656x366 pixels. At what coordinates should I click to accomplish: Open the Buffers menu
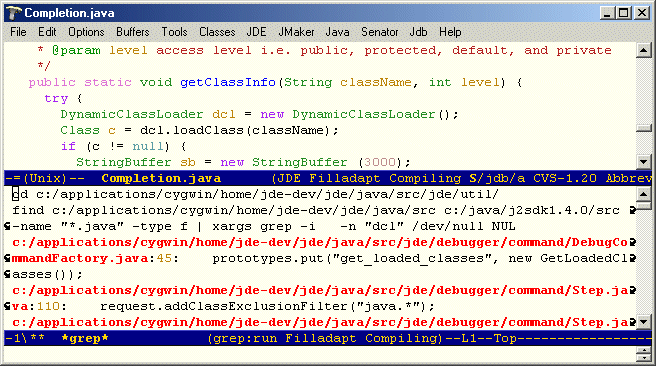click(133, 32)
